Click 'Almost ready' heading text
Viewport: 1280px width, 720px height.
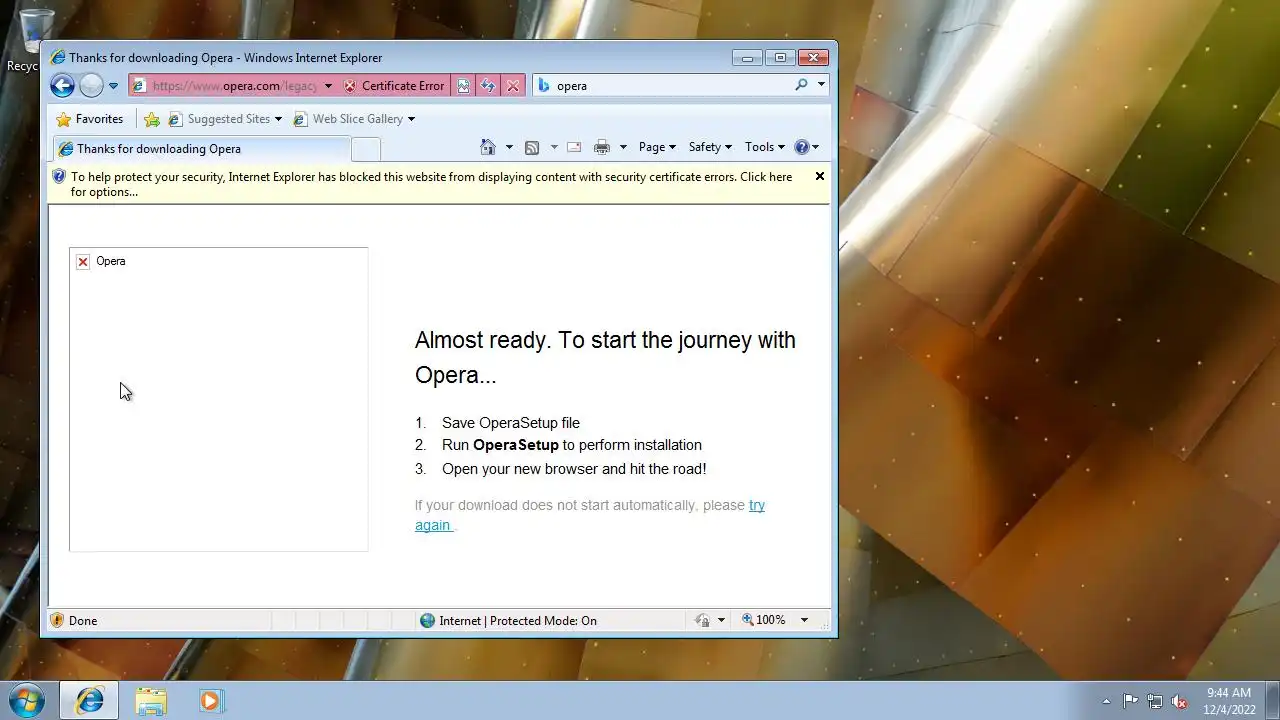605,357
